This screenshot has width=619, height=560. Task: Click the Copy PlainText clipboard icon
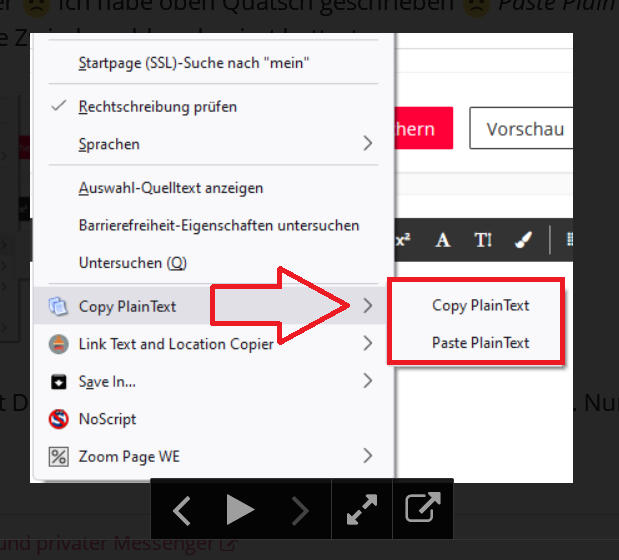pos(58,306)
